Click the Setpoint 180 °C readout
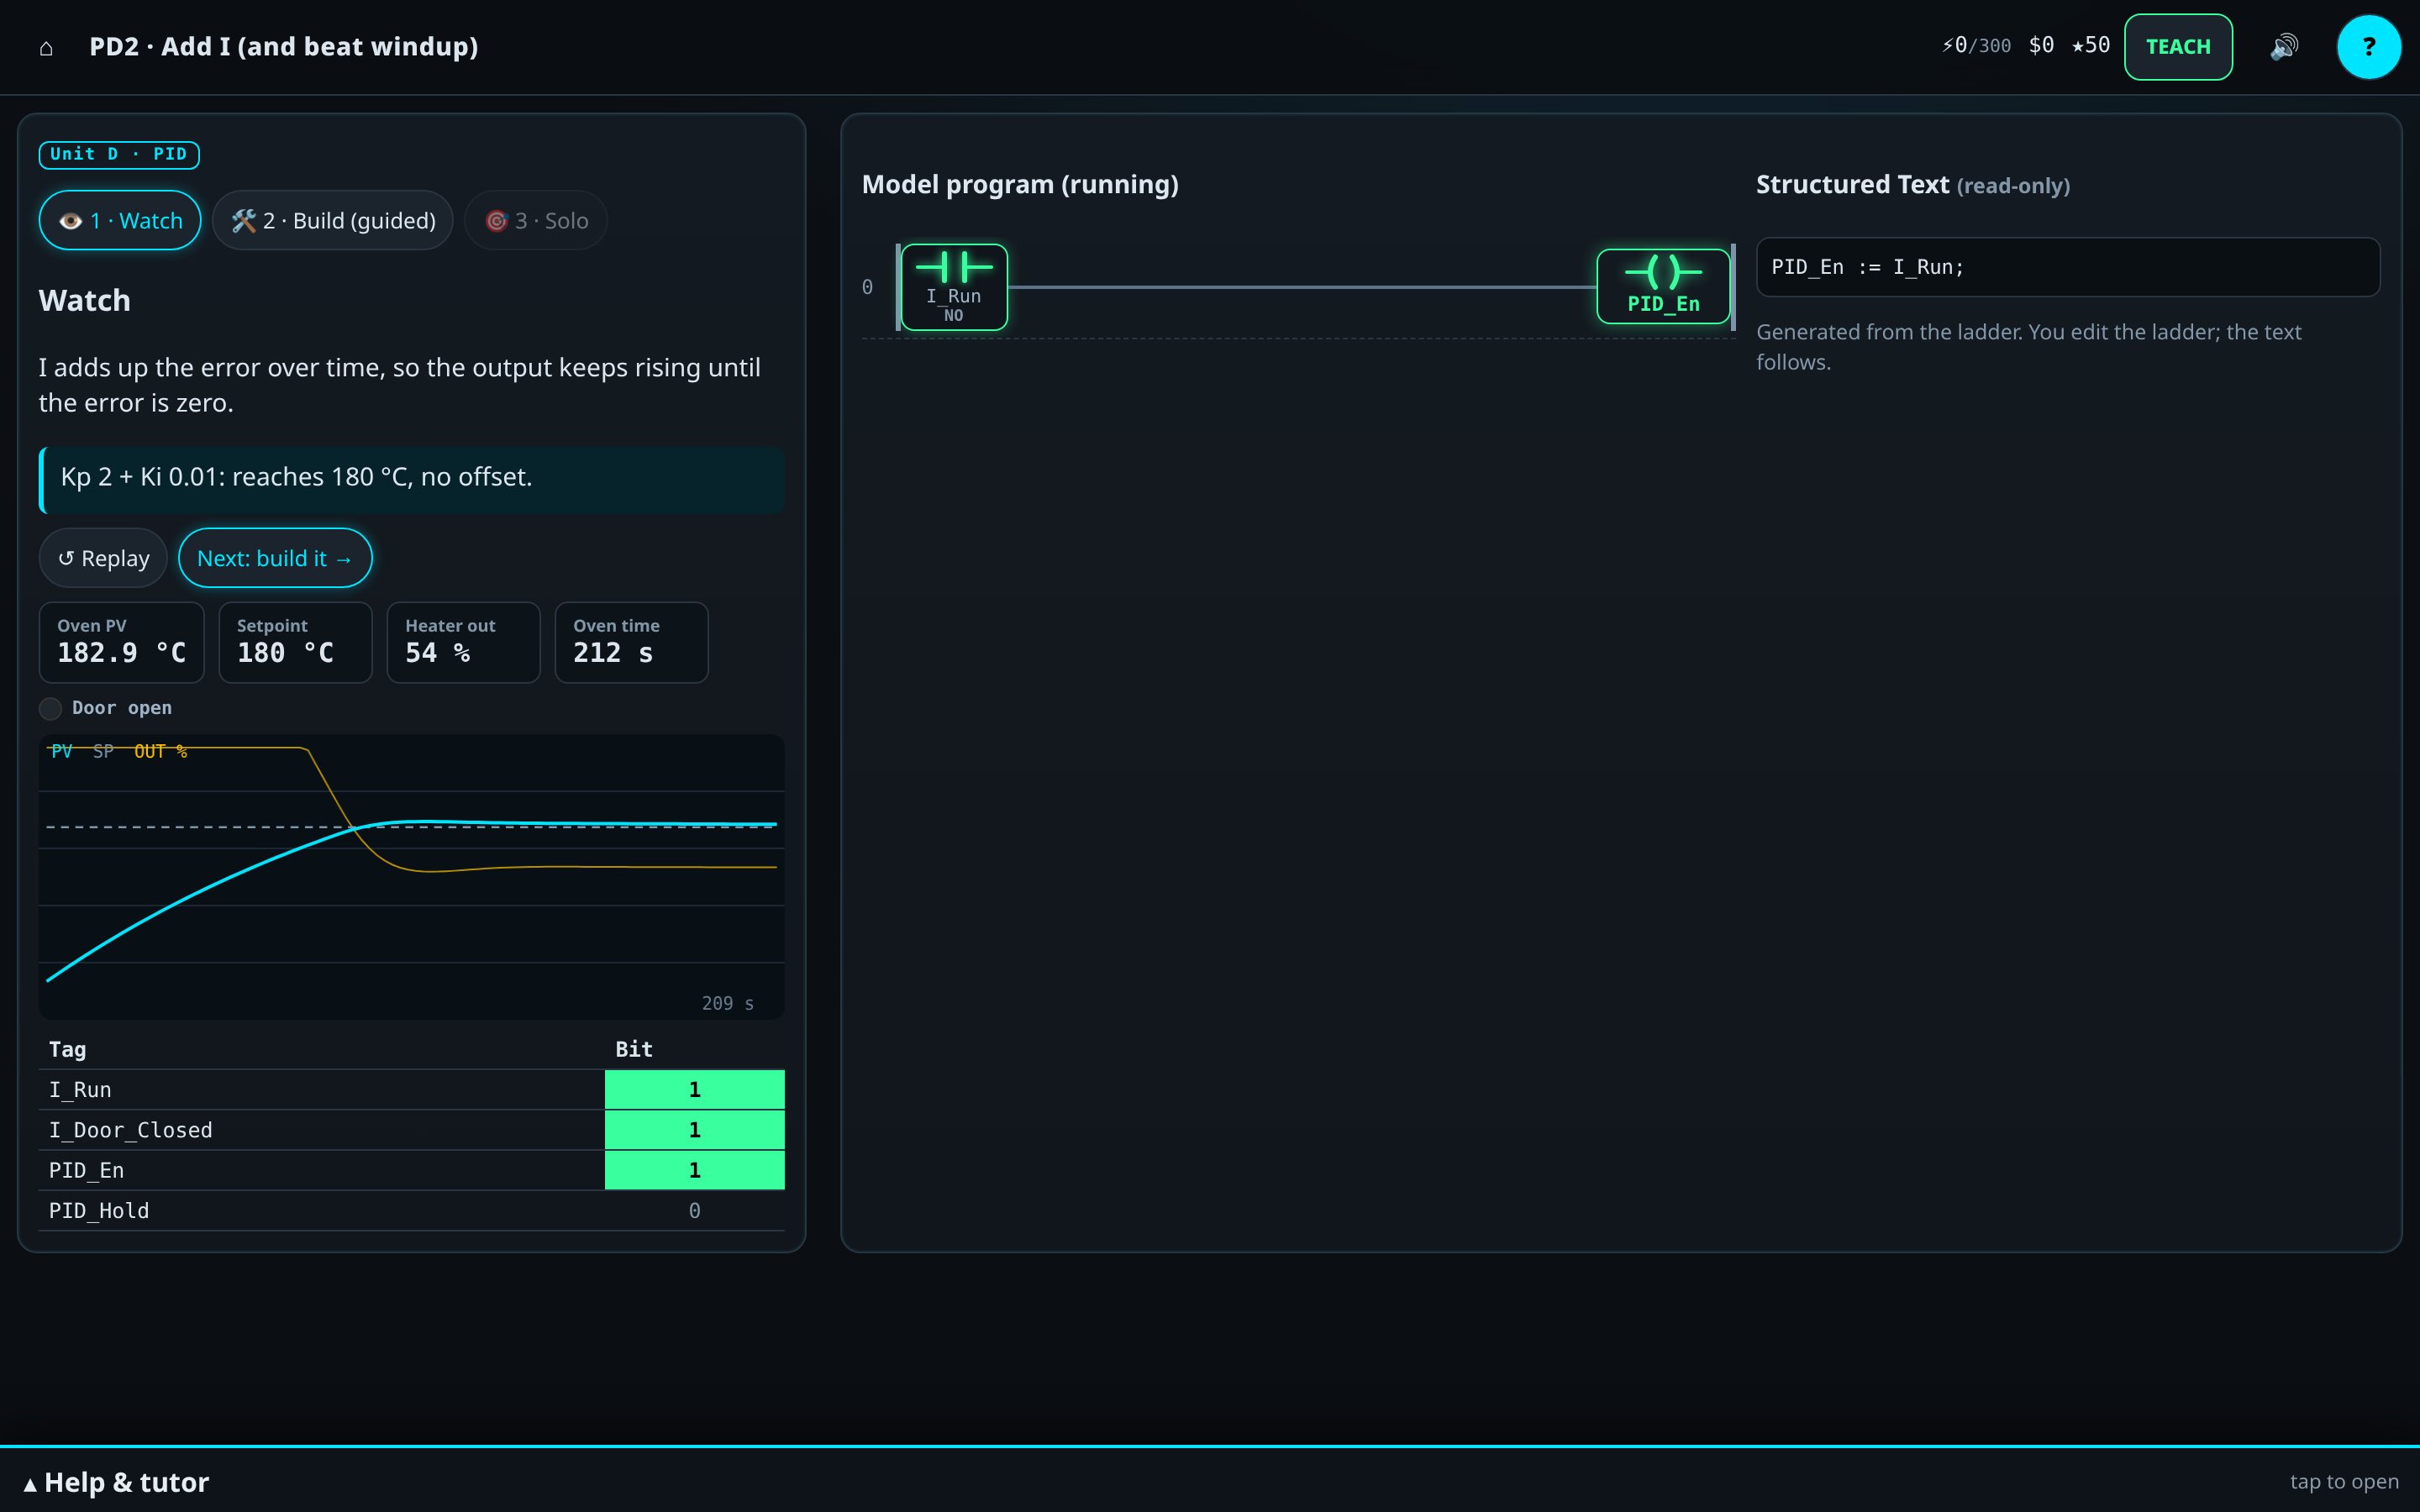Screen dimensions: 2420x1512 tap(295, 642)
